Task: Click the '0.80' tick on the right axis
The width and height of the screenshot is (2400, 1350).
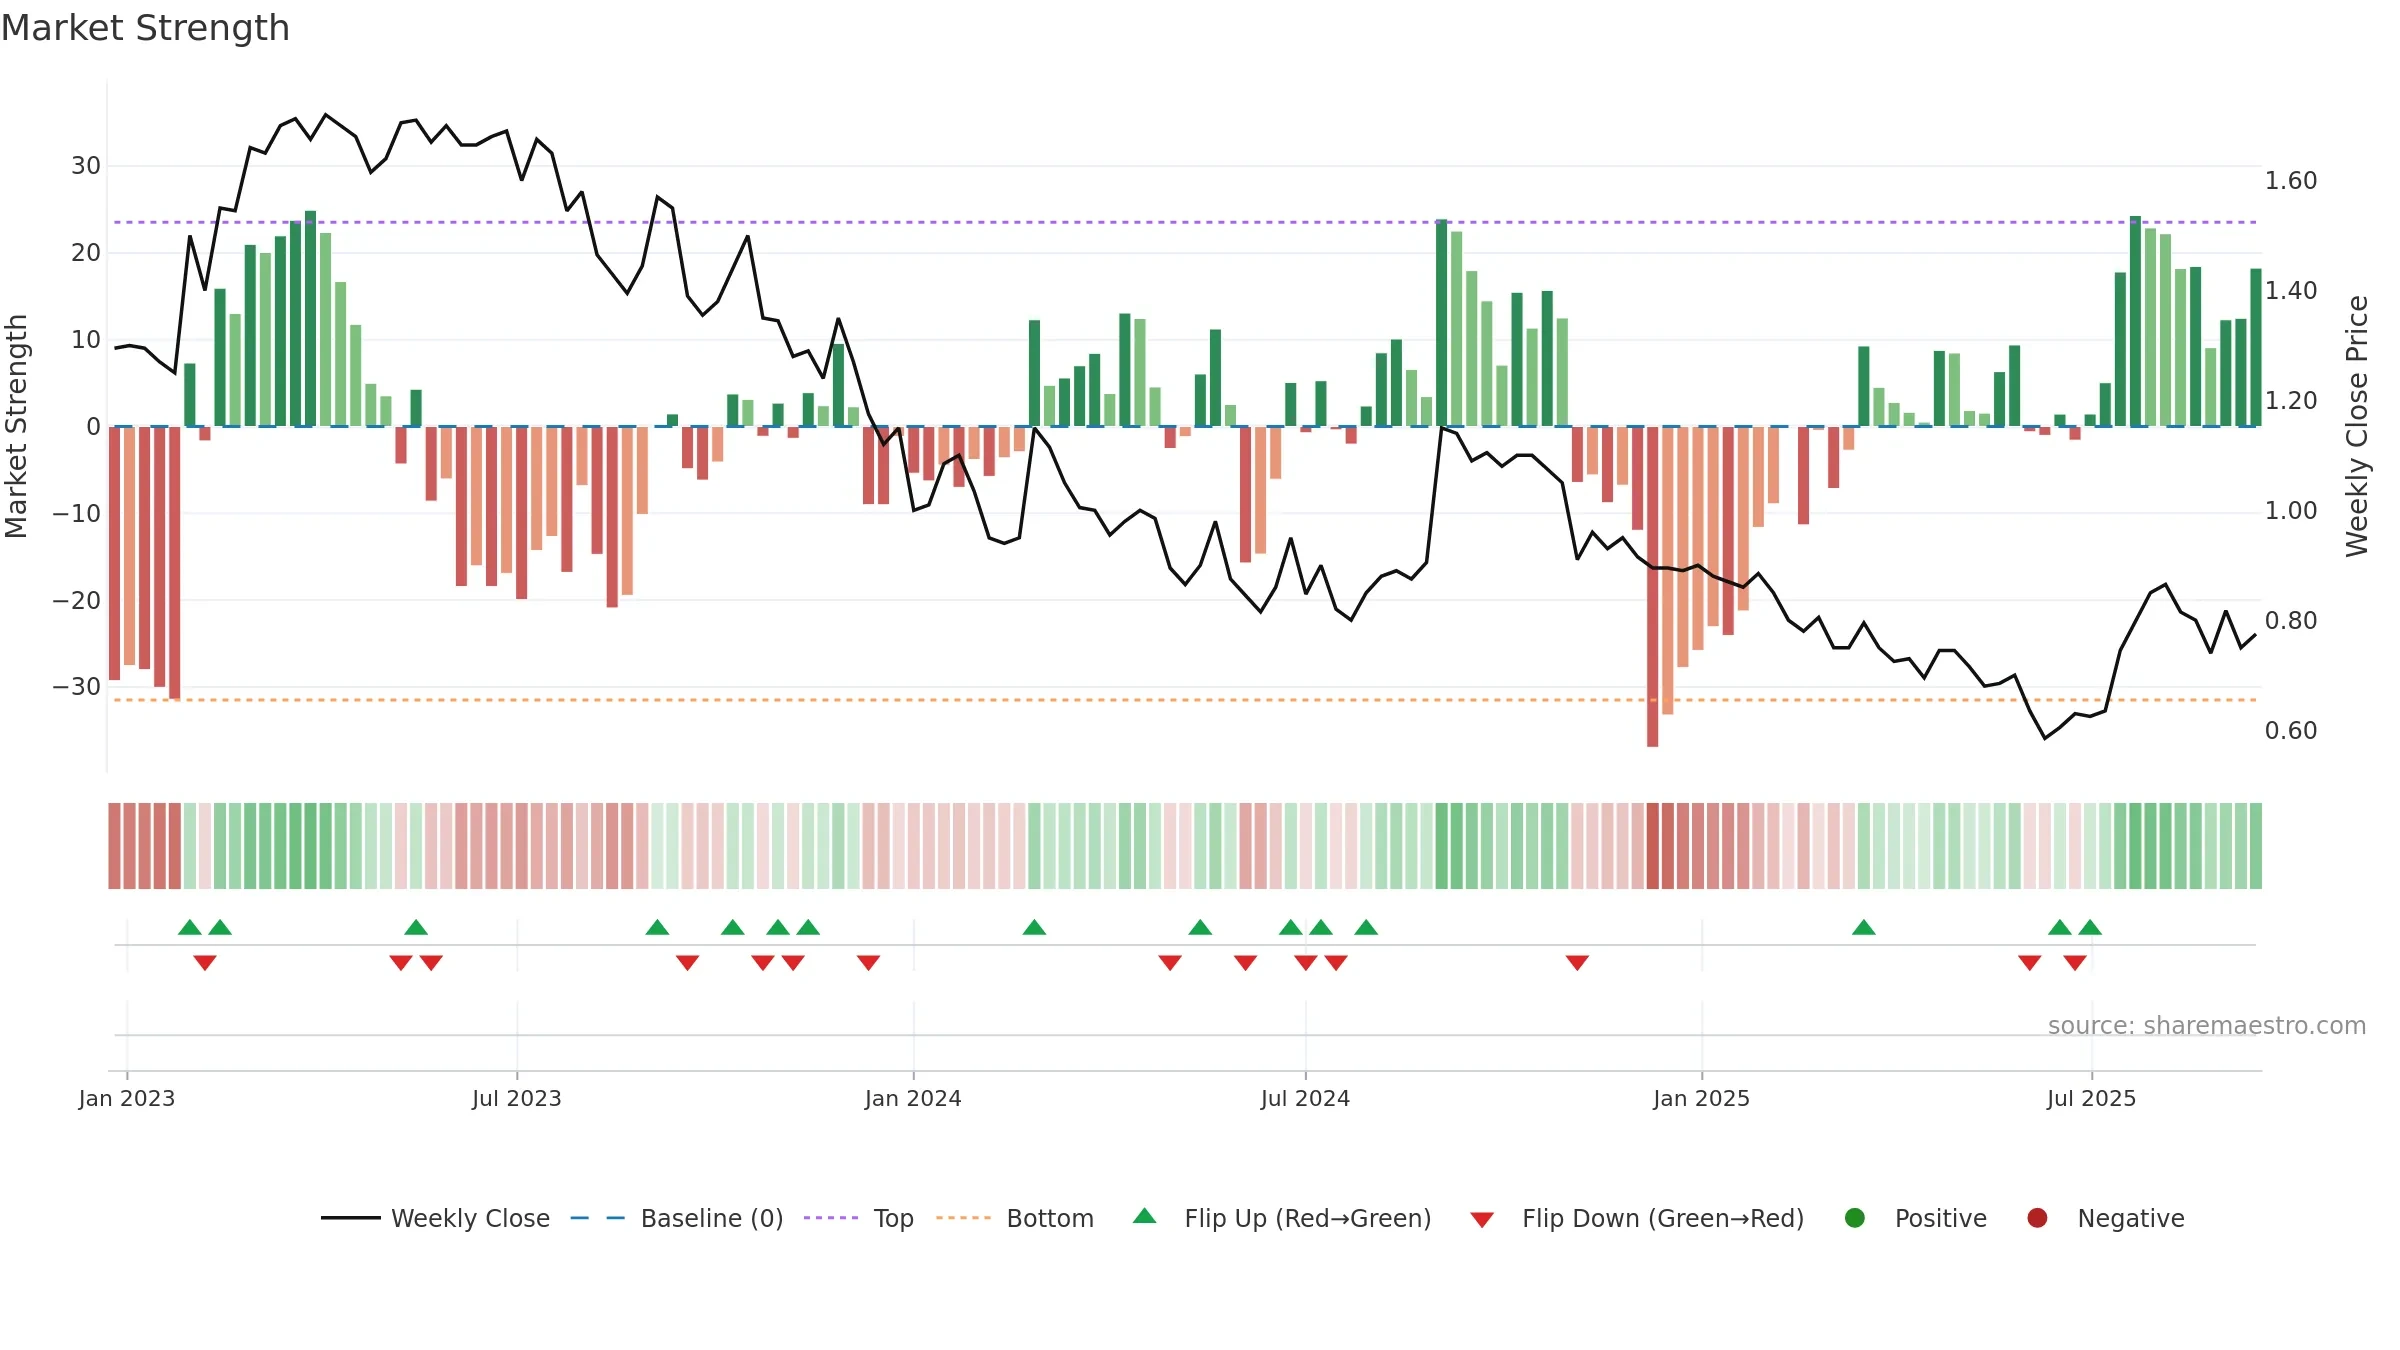Action: pyautogui.click(x=2291, y=621)
